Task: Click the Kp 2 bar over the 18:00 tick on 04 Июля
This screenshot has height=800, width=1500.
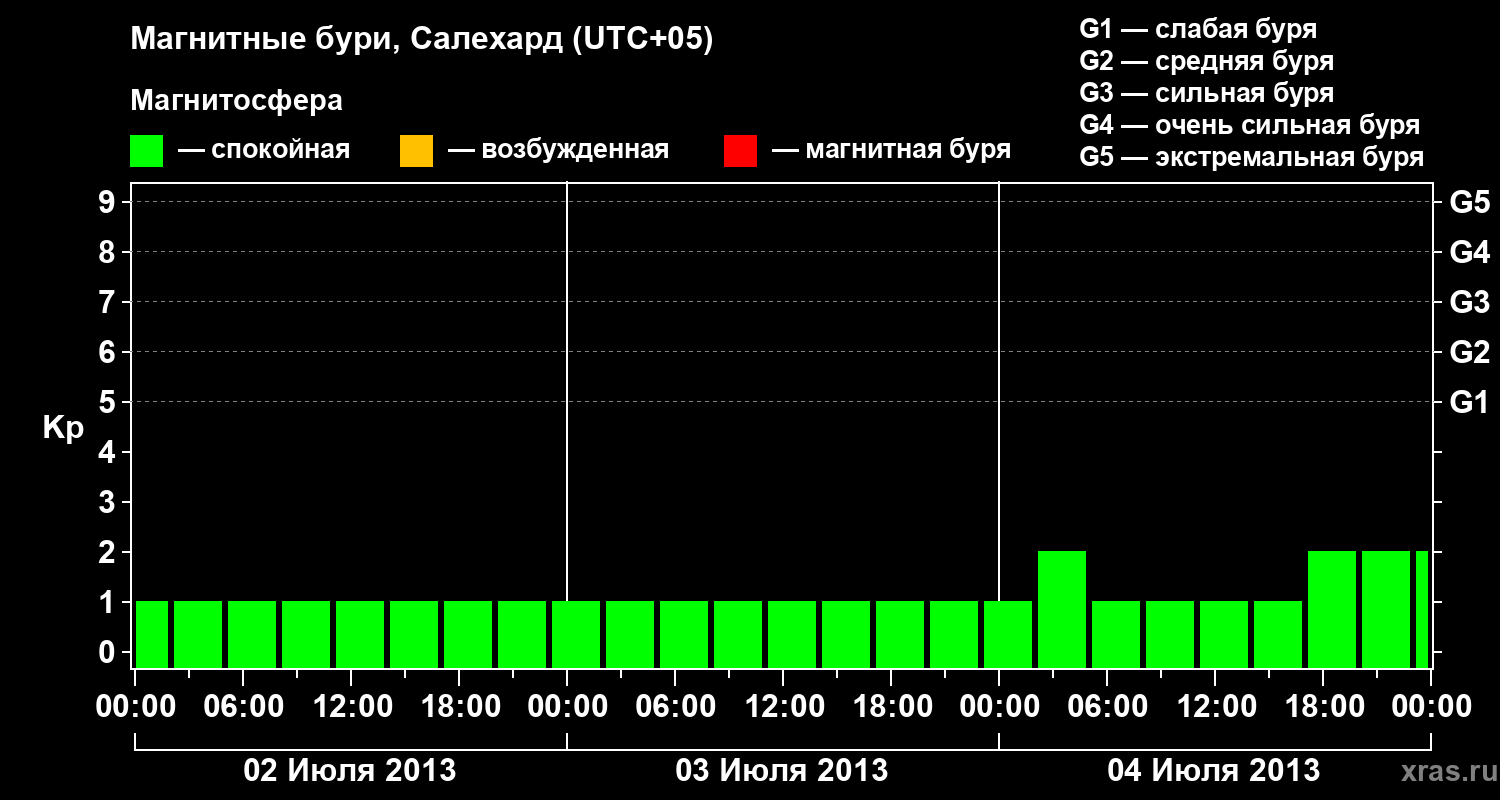Action: [1332, 609]
